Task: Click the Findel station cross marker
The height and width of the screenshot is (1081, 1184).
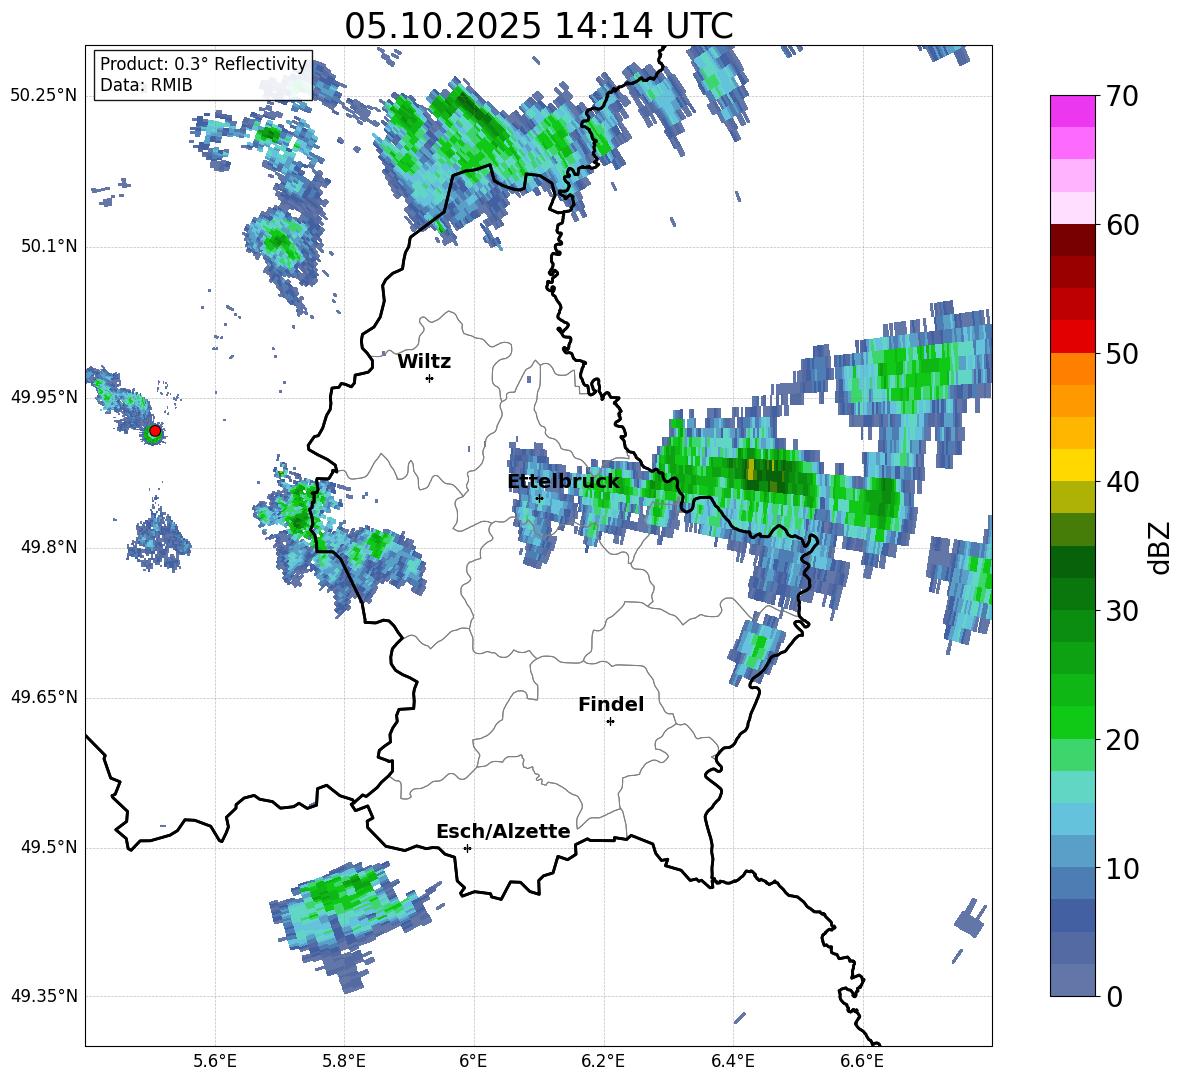Action: tap(610, 722)
